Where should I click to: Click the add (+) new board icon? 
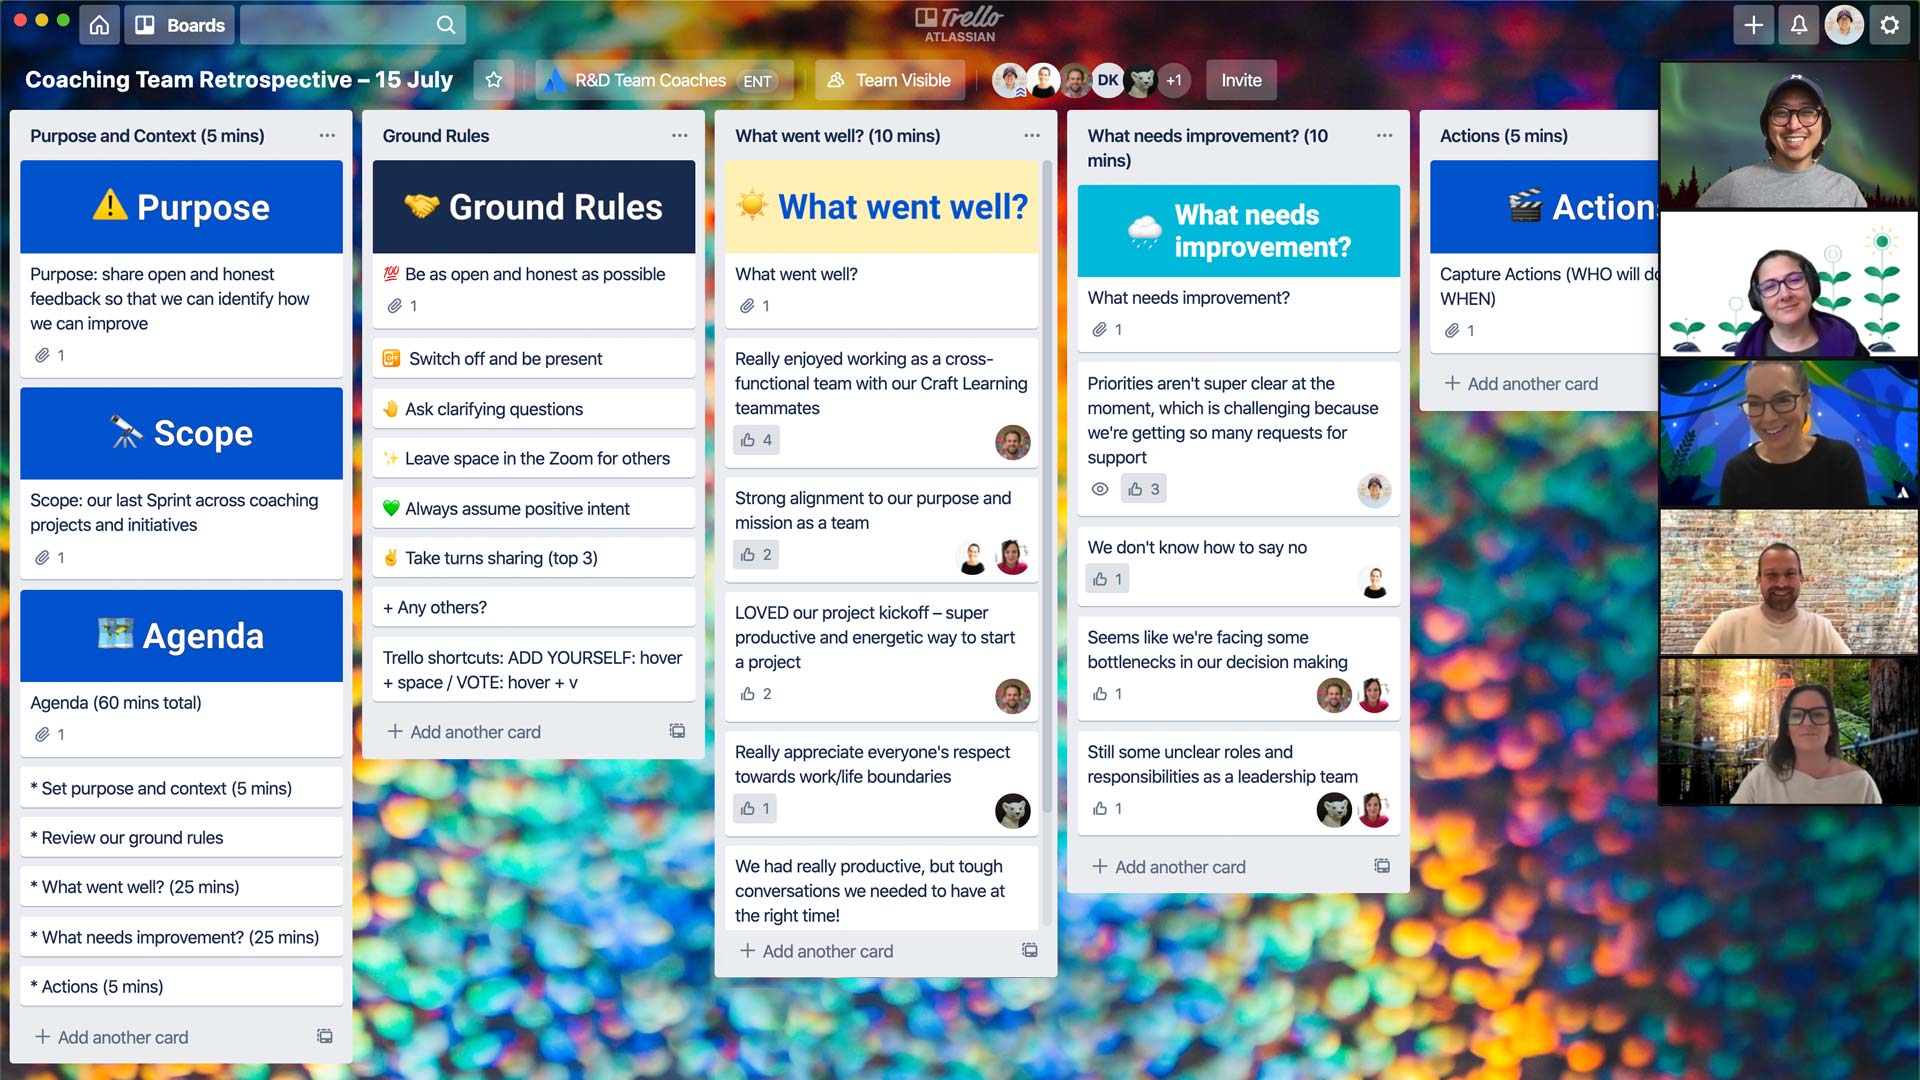click(1753, 24)
